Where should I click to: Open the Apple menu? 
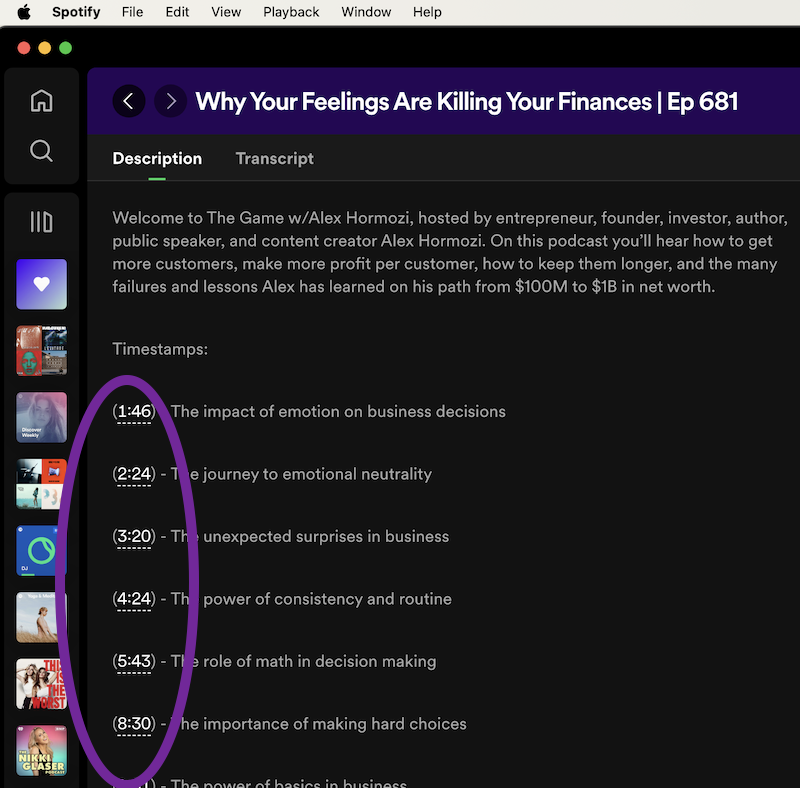(24, 12)
